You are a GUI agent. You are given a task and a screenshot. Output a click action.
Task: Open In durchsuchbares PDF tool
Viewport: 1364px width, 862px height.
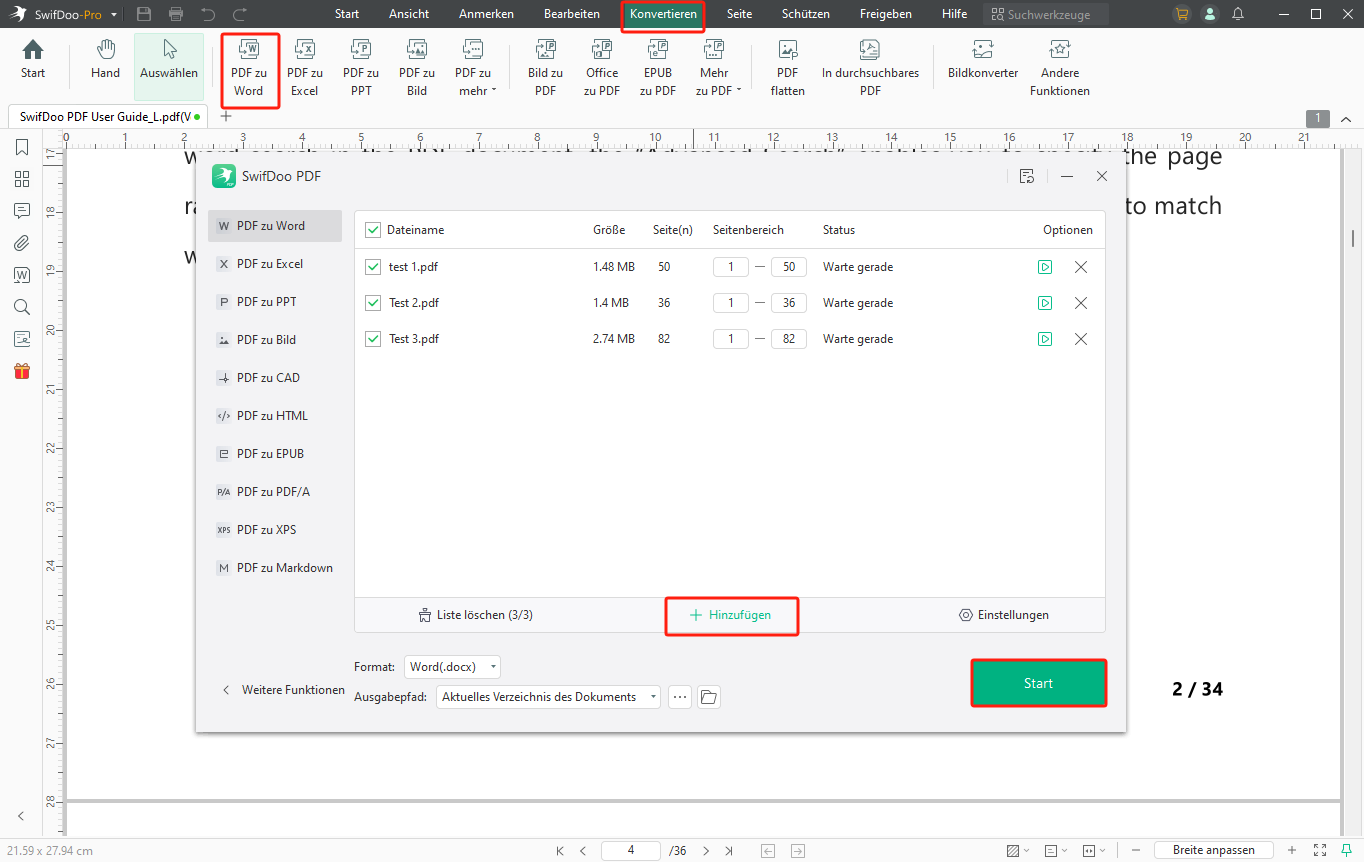tap(870, 68)
